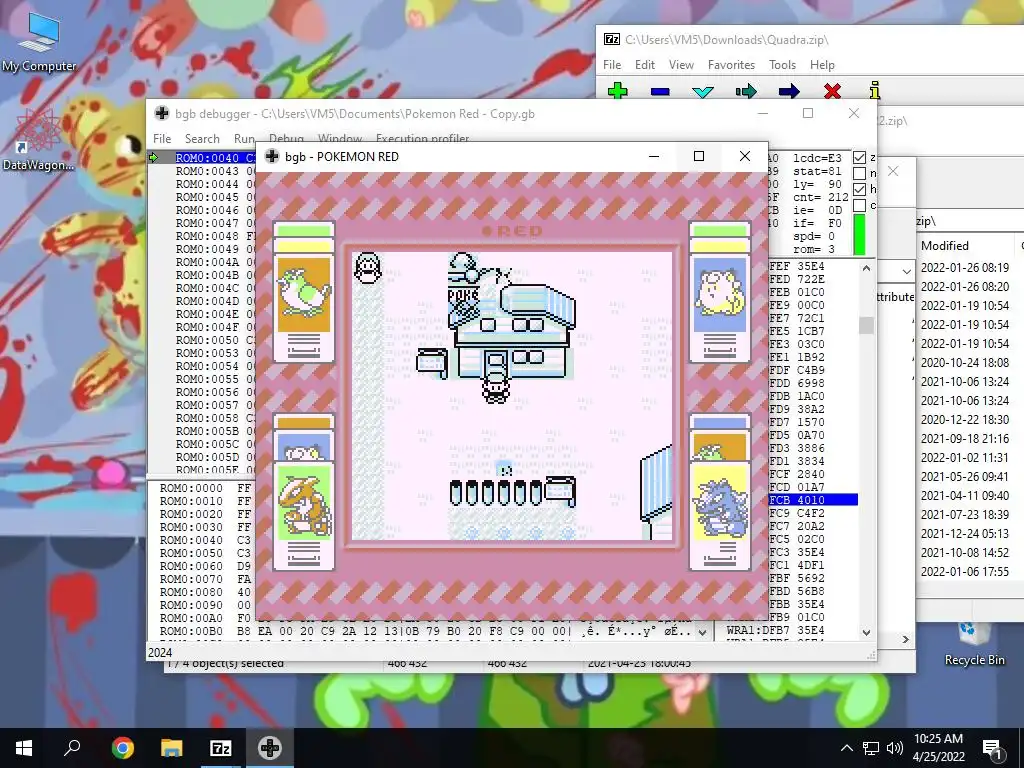
Task: Click the 7-Zip Test (cyan checkmark) icon
Action: pyautogui.click(x=703, y=91)
